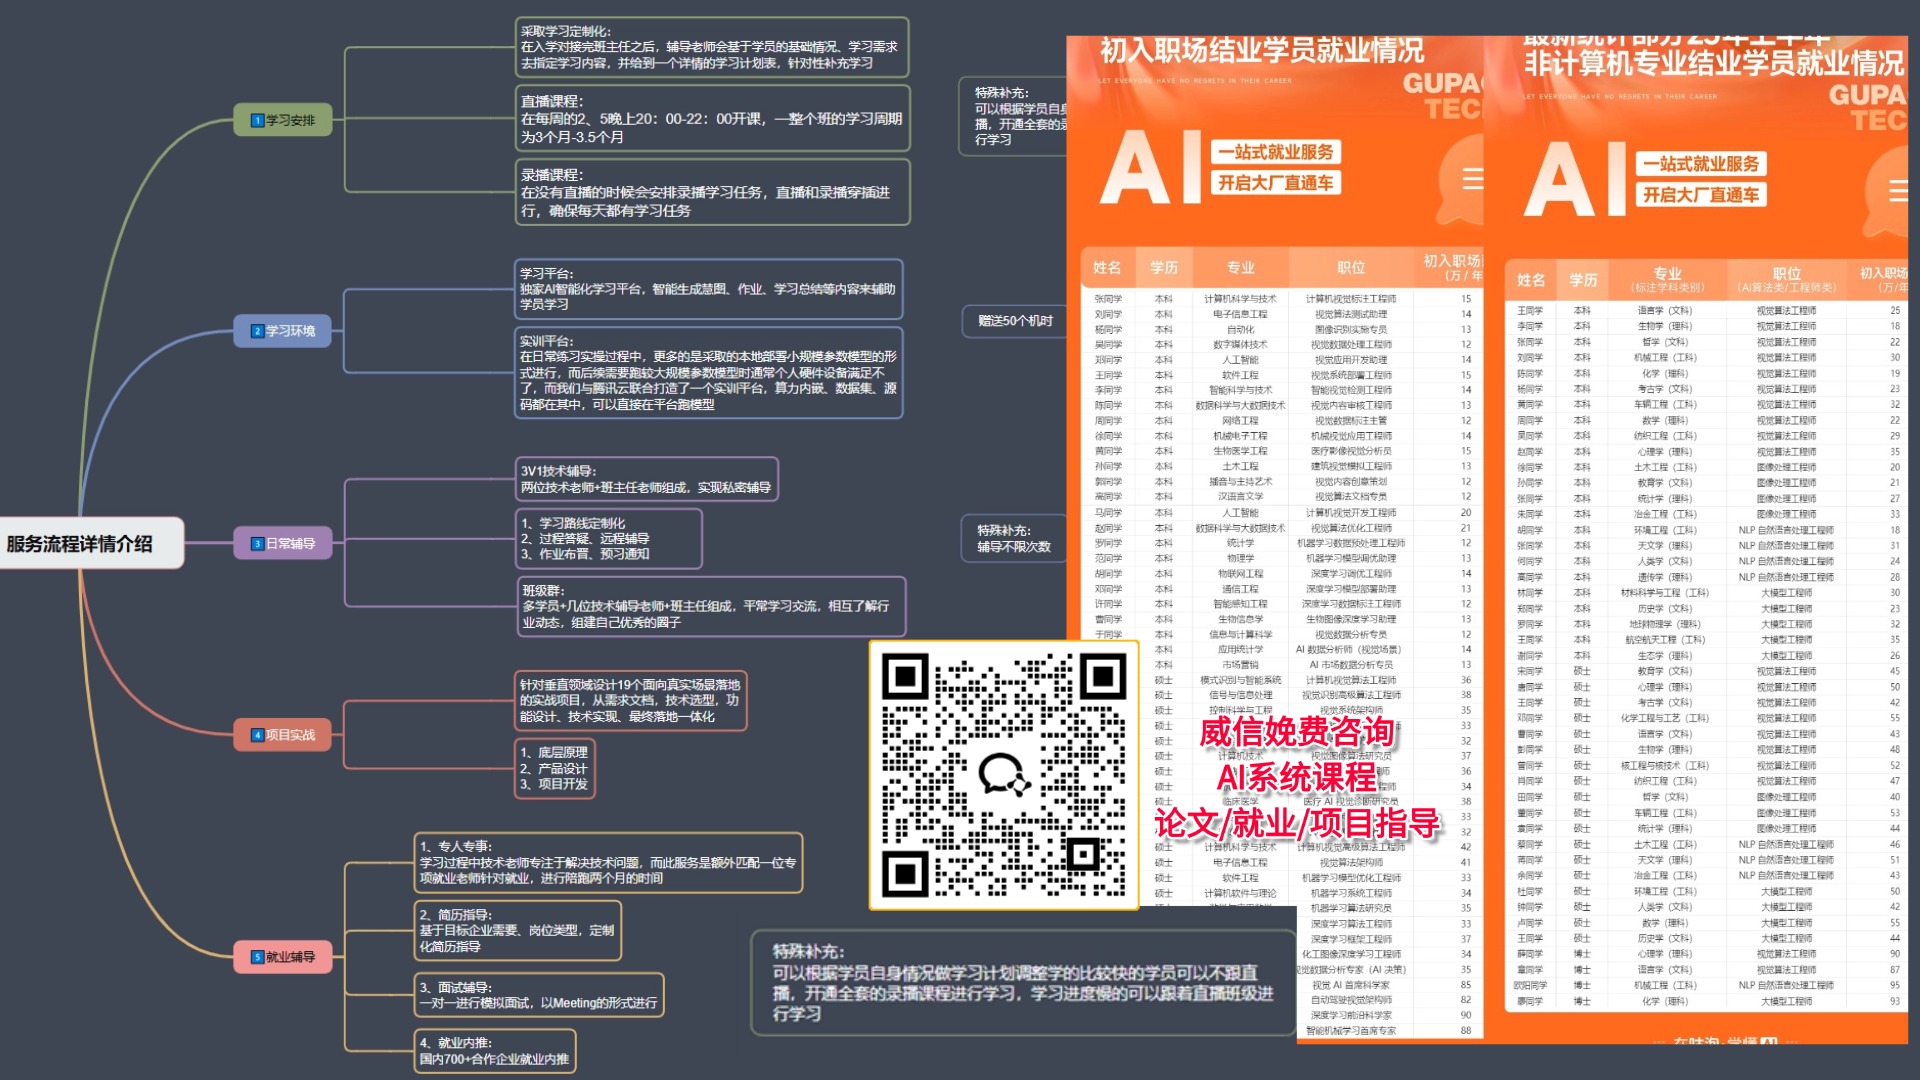Click the number 3 badge on 日常辅导
The height and width of the screenshot is (1080, 1920).
pyautogui.click(x=257, y=544)
